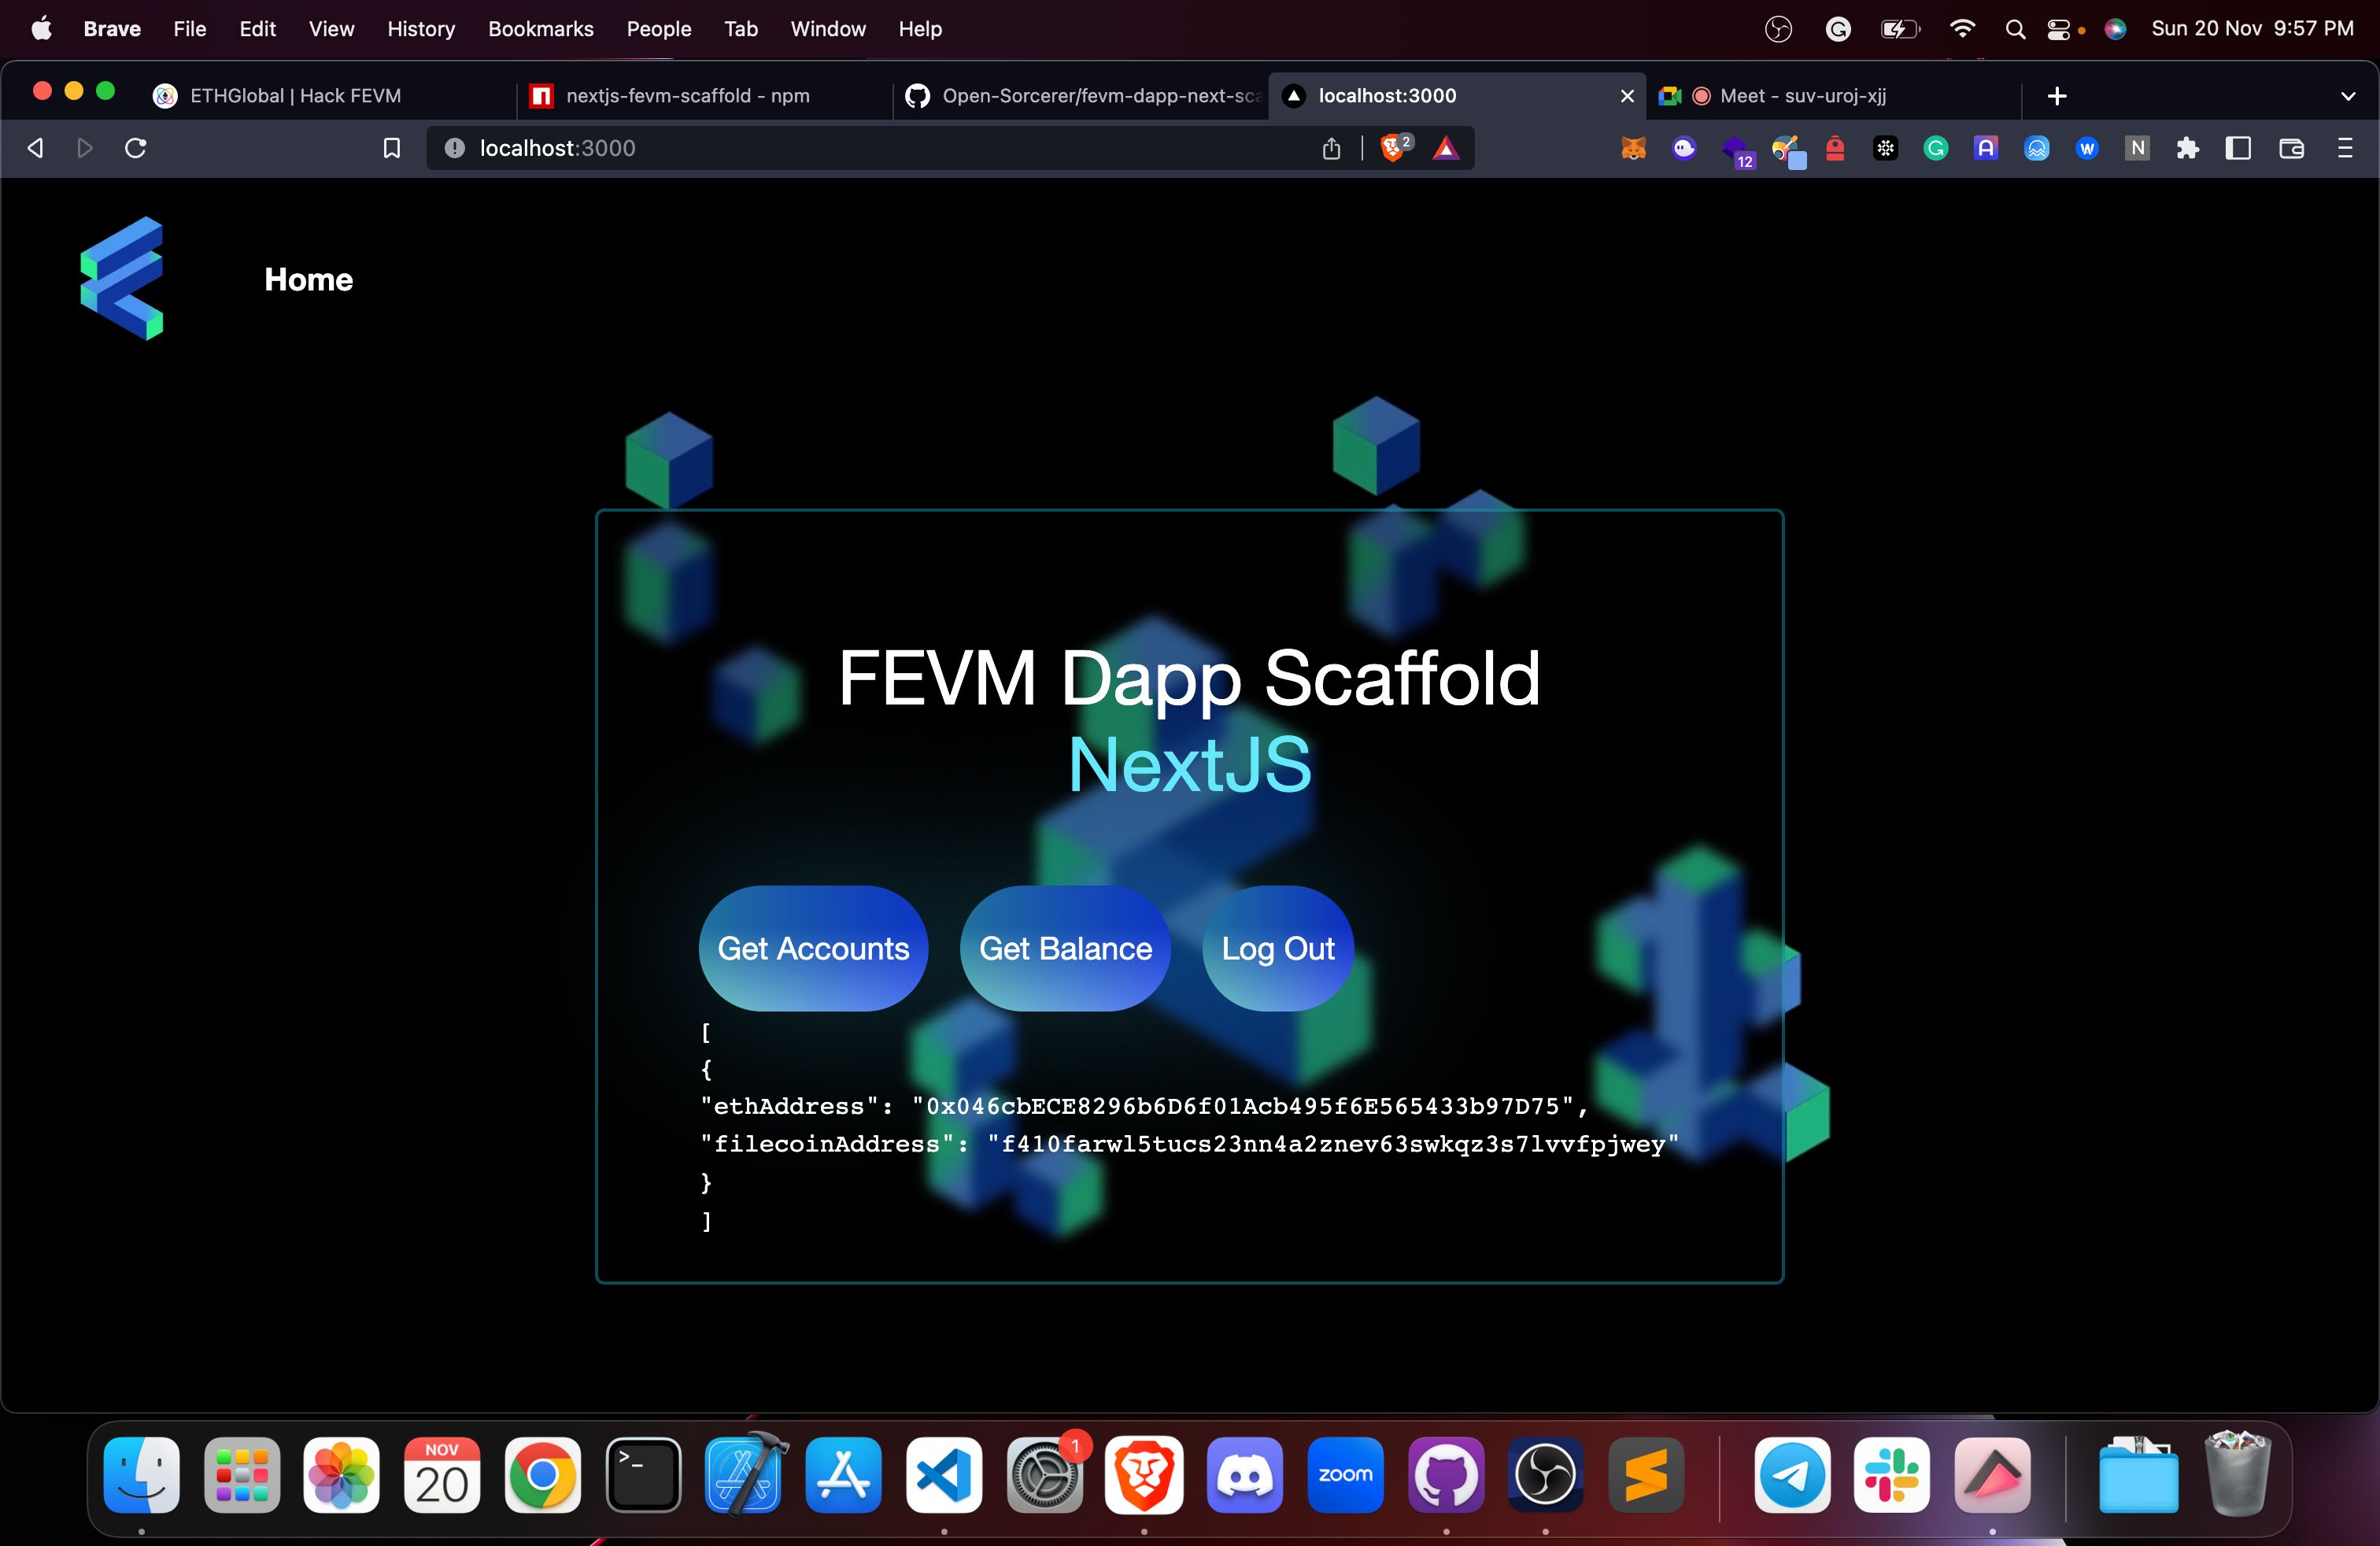Open the History menu bar item

[422, 29]
